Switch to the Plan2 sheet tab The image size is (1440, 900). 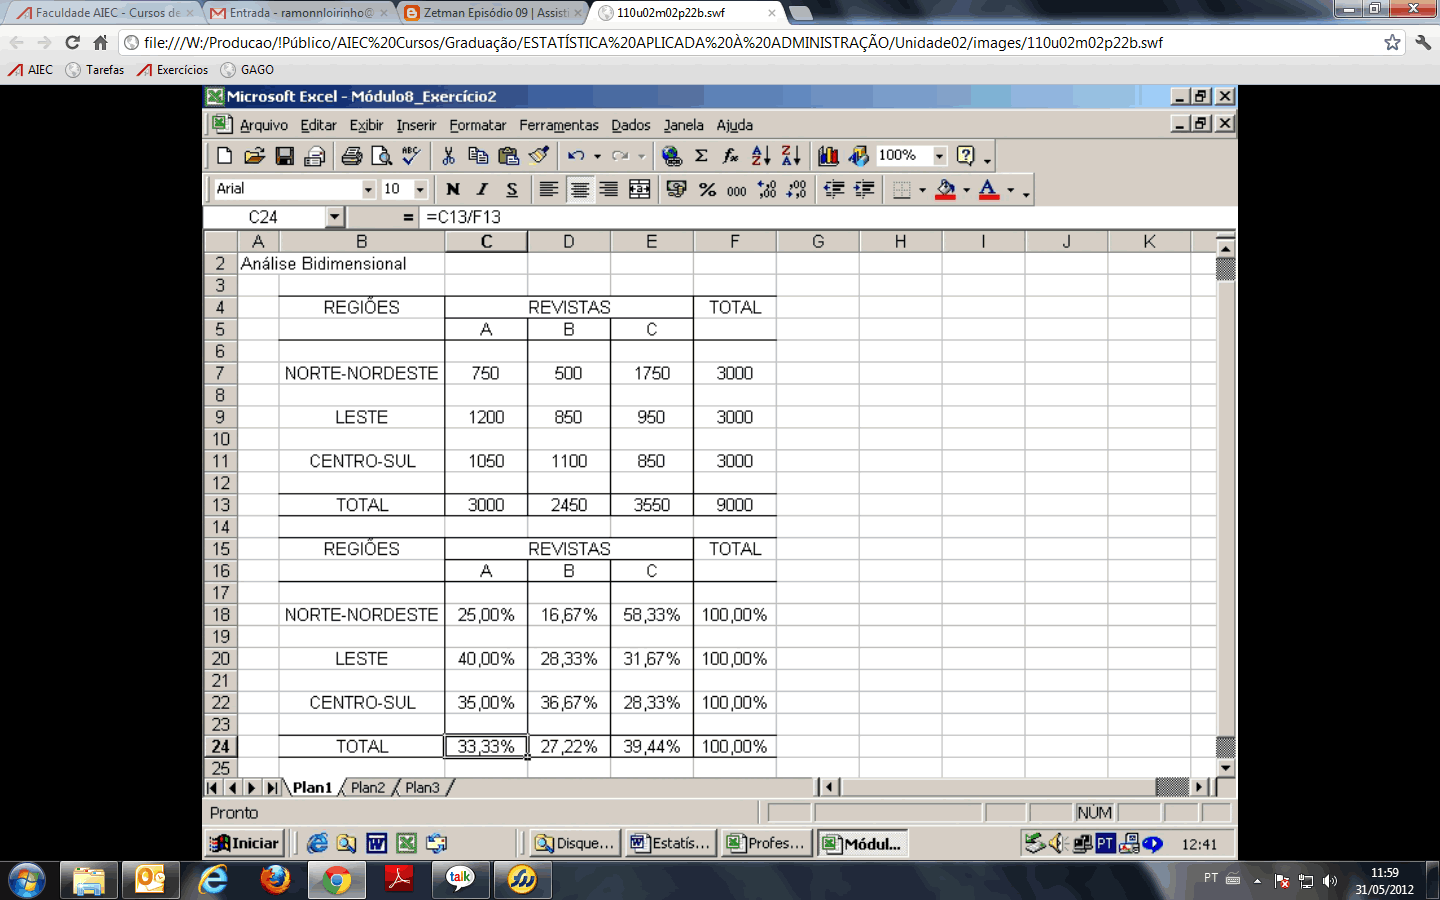click(x=367, y=788)
